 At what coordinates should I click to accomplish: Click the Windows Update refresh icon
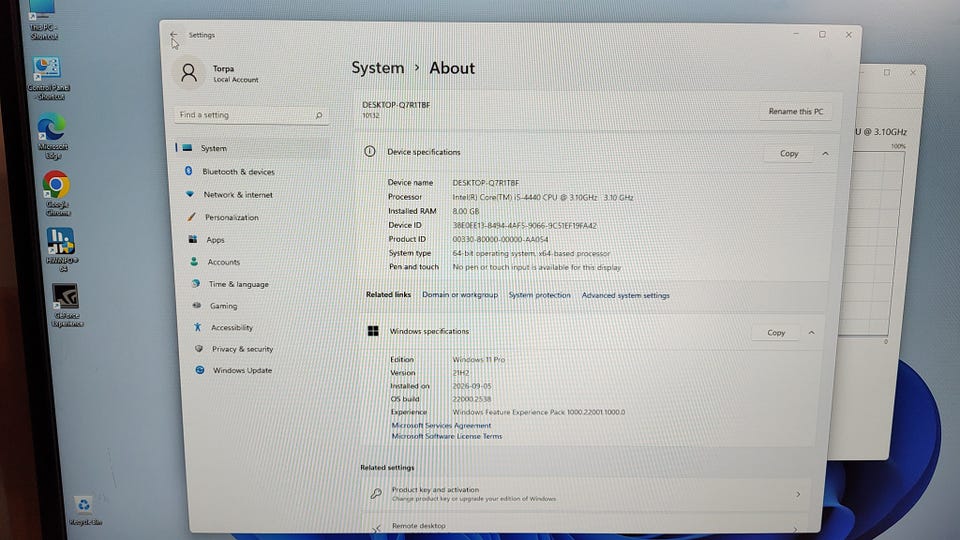coord(200,370)
